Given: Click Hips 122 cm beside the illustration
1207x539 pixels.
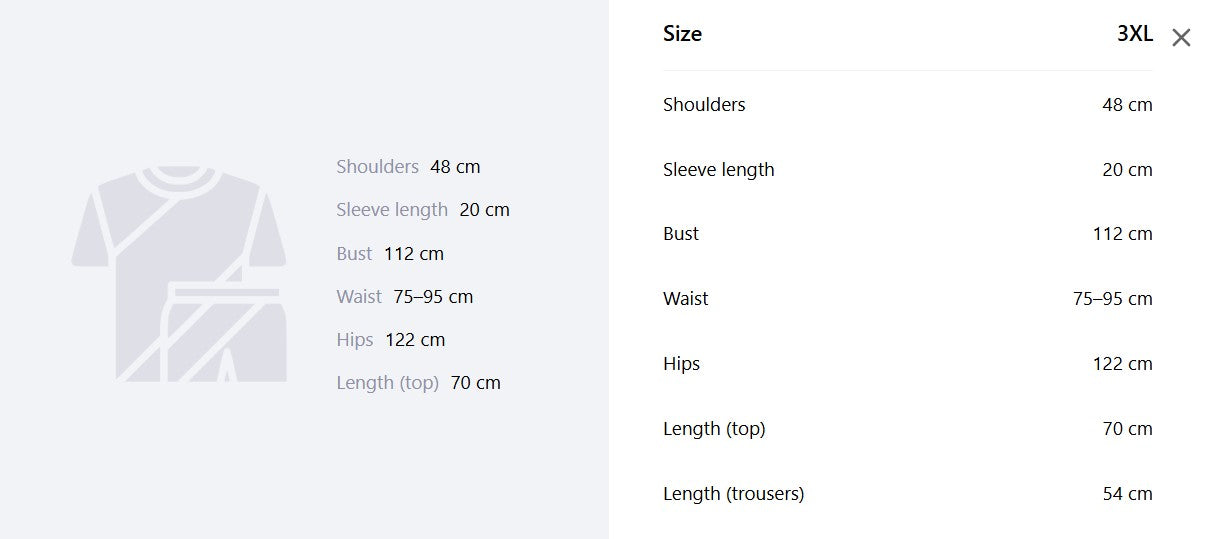Looking at the screenshot, I should [x=391, y=340].
